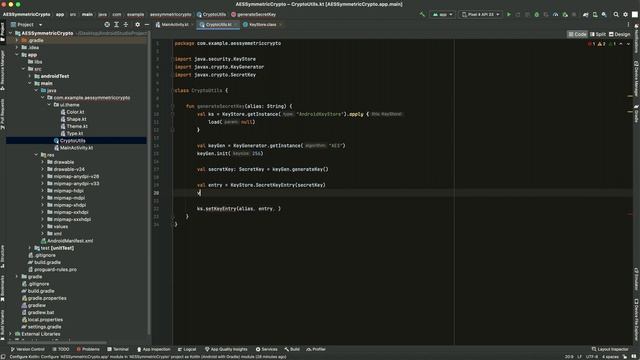
Task: Open the Services tool window
Action: pyautogui.click(x=267, y=349)
